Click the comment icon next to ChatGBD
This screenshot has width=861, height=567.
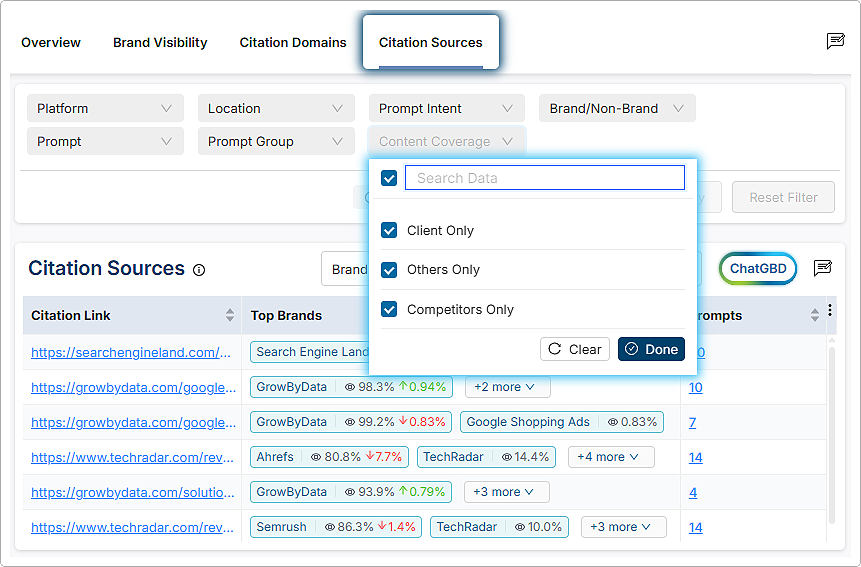[x=822, y=268]
